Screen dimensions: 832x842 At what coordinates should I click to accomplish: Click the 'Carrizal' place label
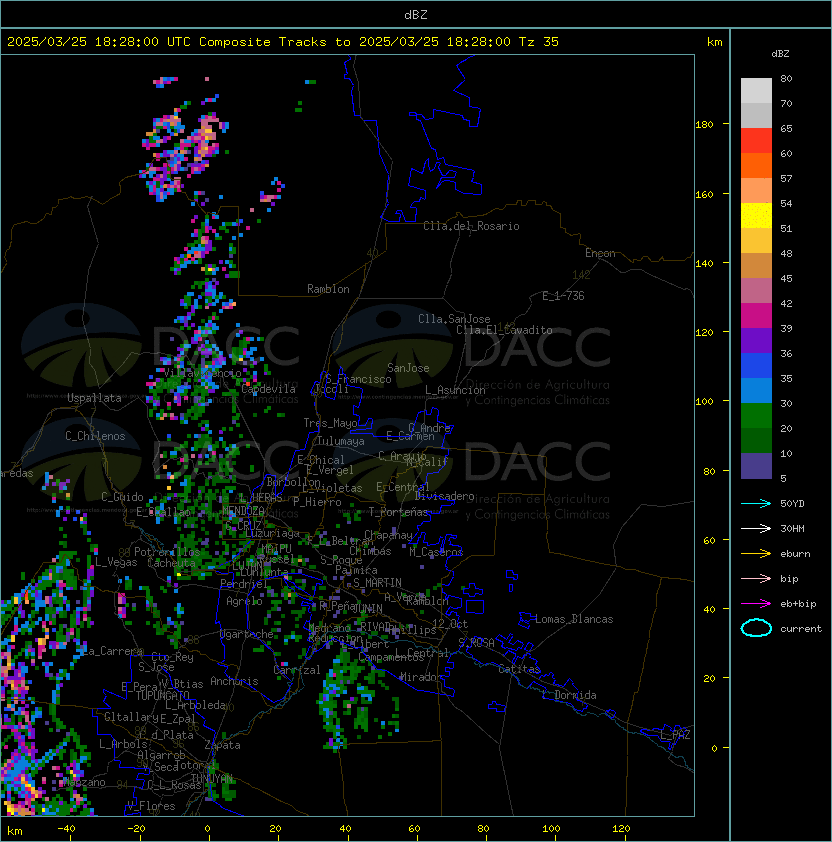tap(296, 670)
